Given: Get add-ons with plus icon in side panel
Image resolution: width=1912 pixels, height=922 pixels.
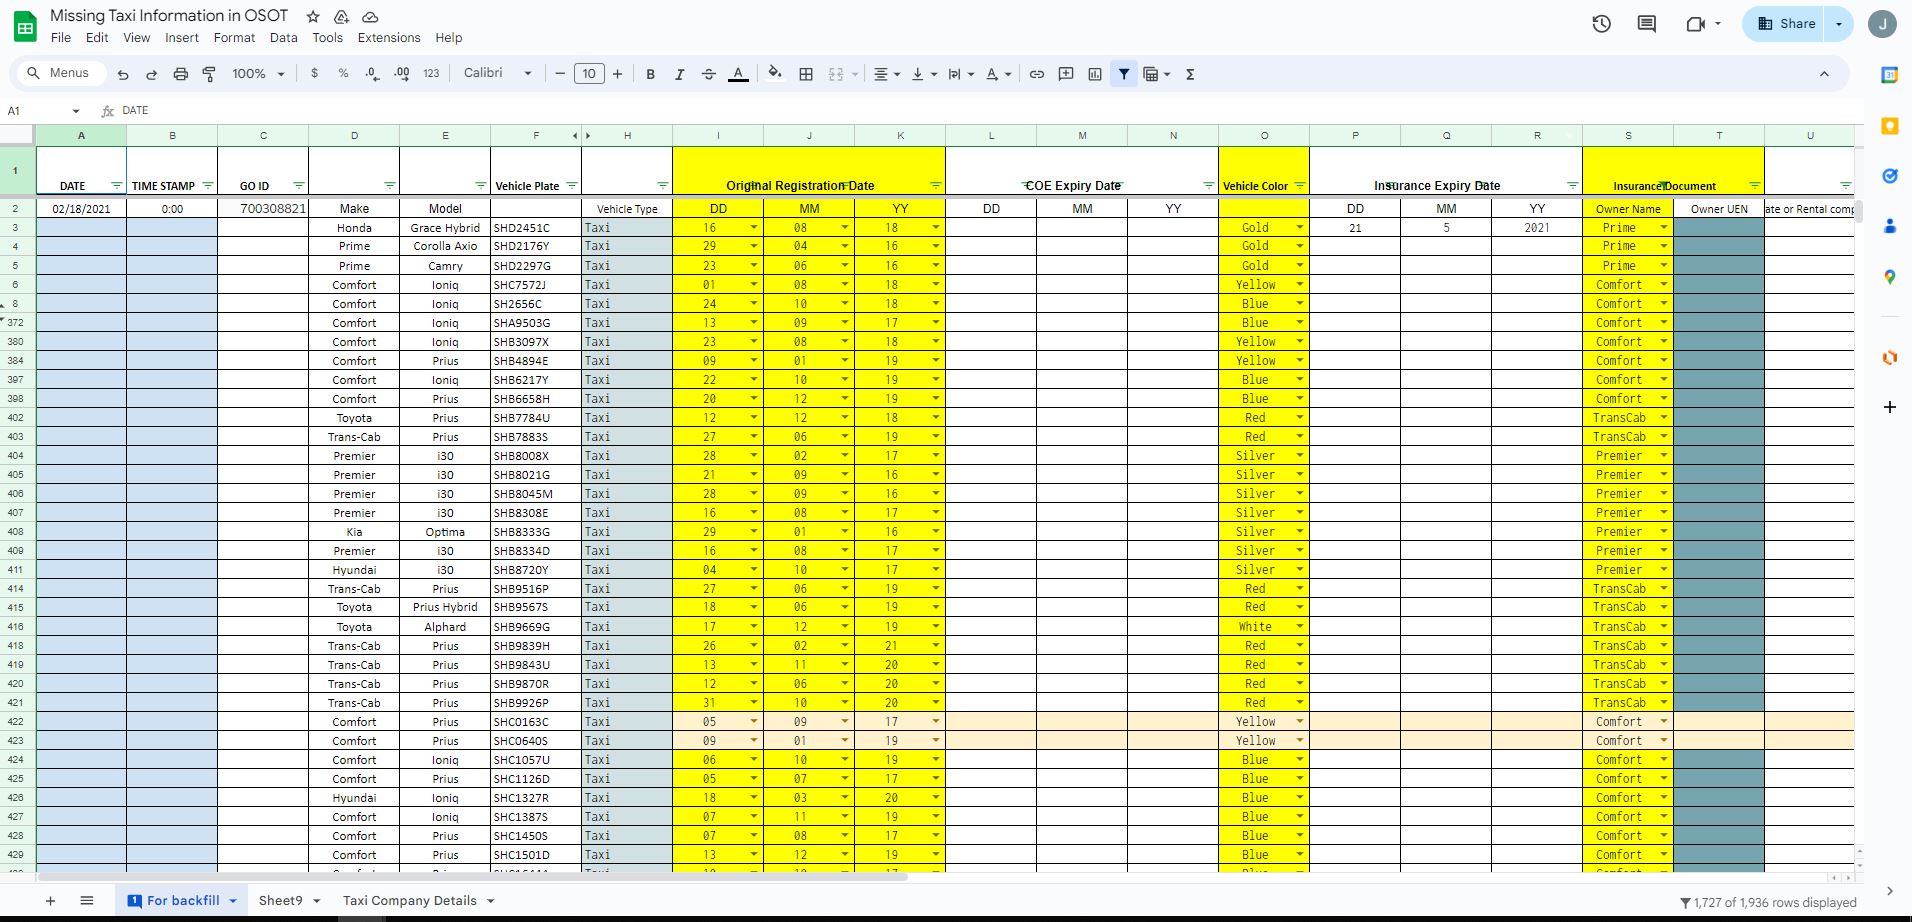Looking at the screenshot, I should [x=1890, y=407].
